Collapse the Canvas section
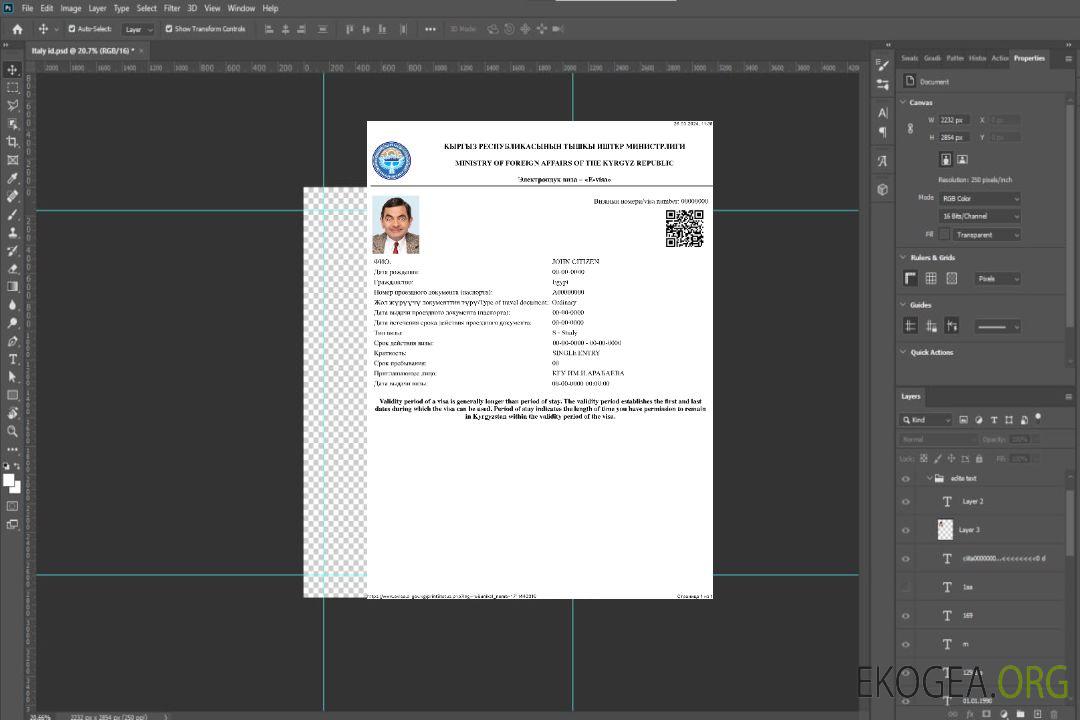The image size is (1080, 720). click(903, 102)
